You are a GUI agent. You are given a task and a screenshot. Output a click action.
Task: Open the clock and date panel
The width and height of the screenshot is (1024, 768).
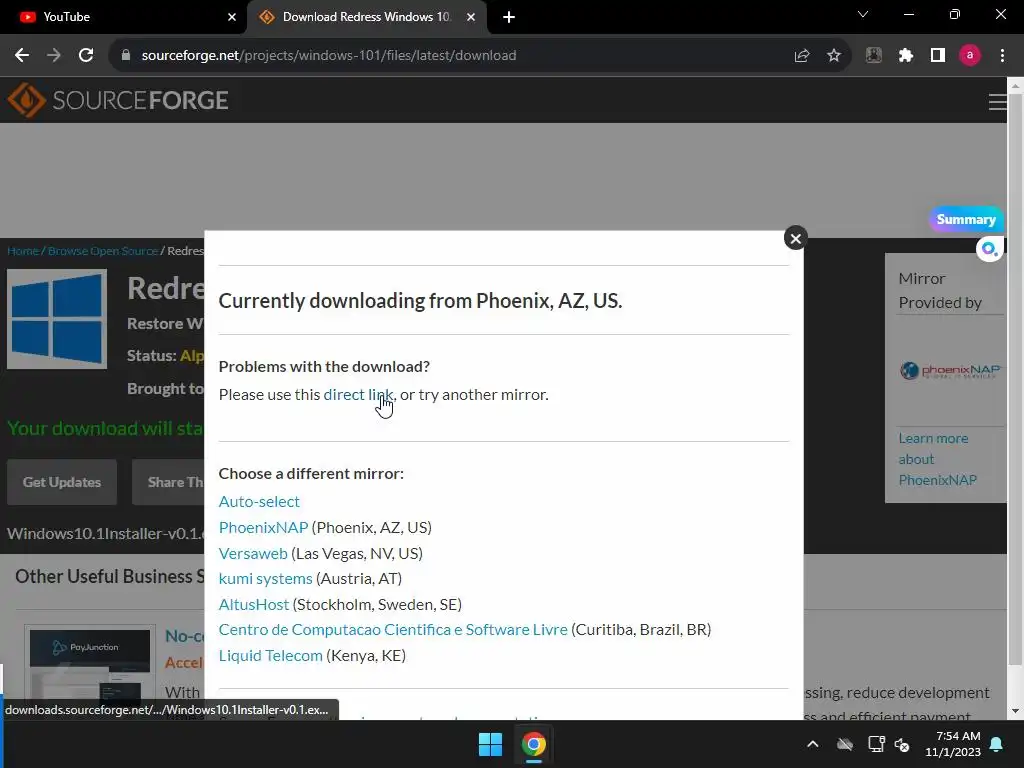click(x=953, y=744)
